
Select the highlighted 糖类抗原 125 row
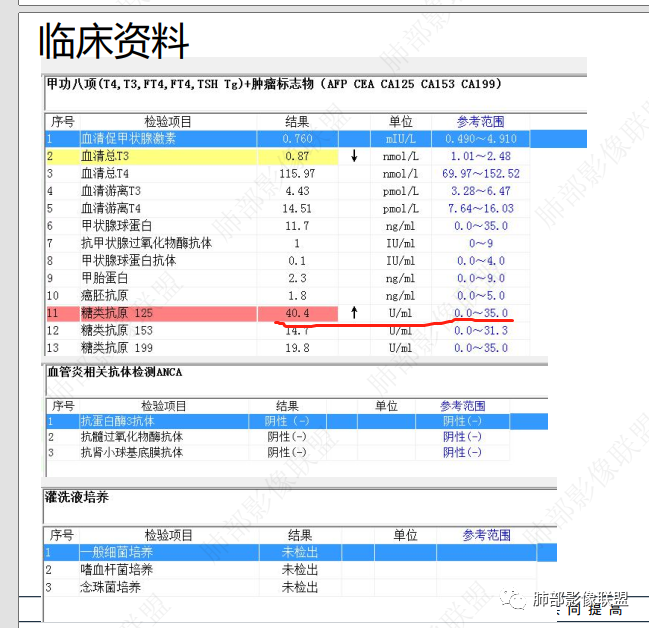pos(288,313)
